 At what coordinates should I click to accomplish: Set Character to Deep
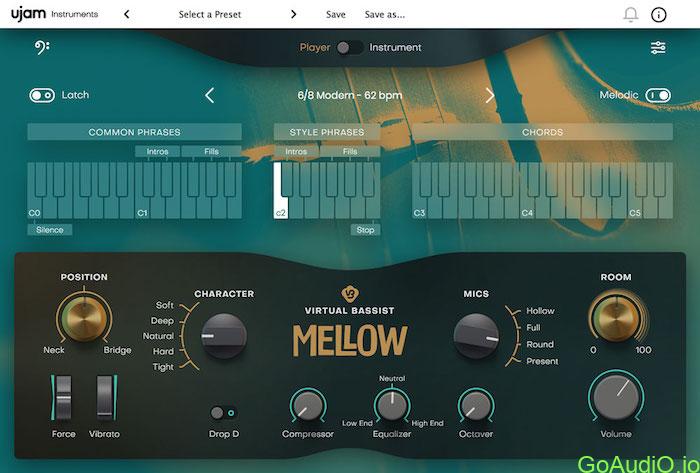[162, 321]
